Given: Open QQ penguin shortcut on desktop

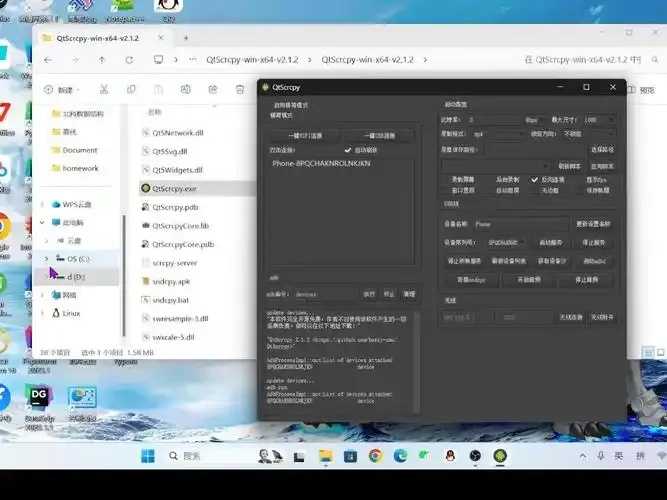Looking at the screenshot, I should tap(168, 9).
